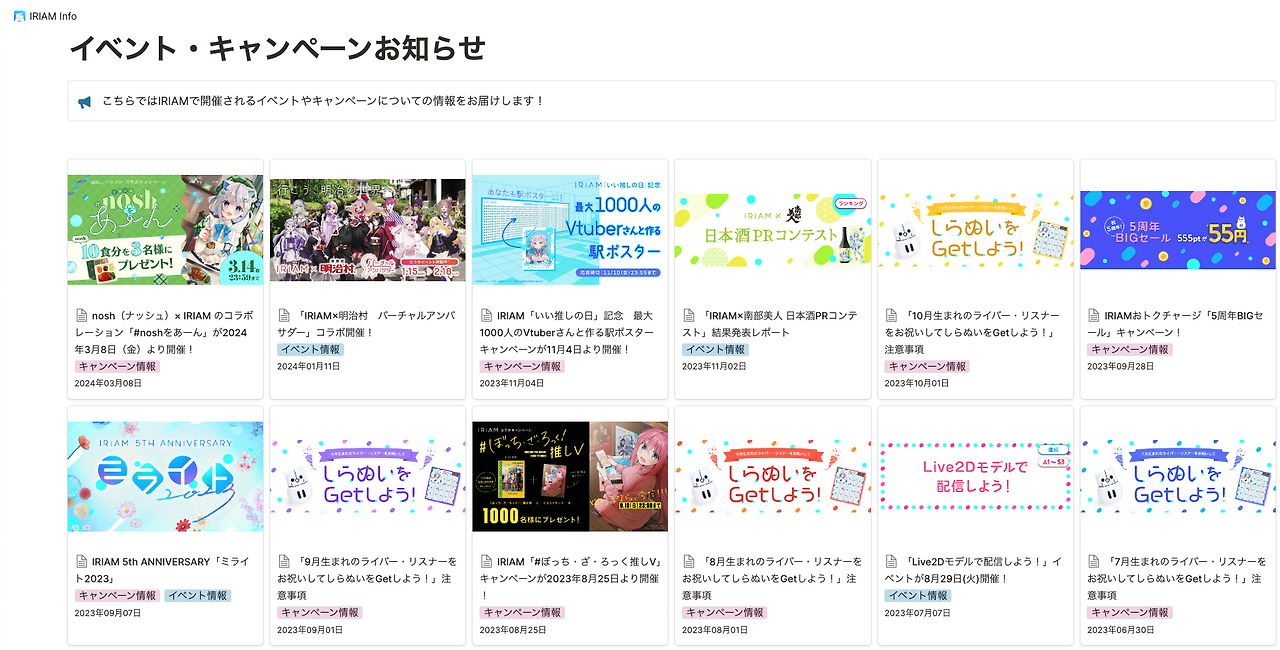The height and width of the screenshot is (650, 1280).
Task: Click the page icon beside 8月生まれ title
Action: [689, 562]
